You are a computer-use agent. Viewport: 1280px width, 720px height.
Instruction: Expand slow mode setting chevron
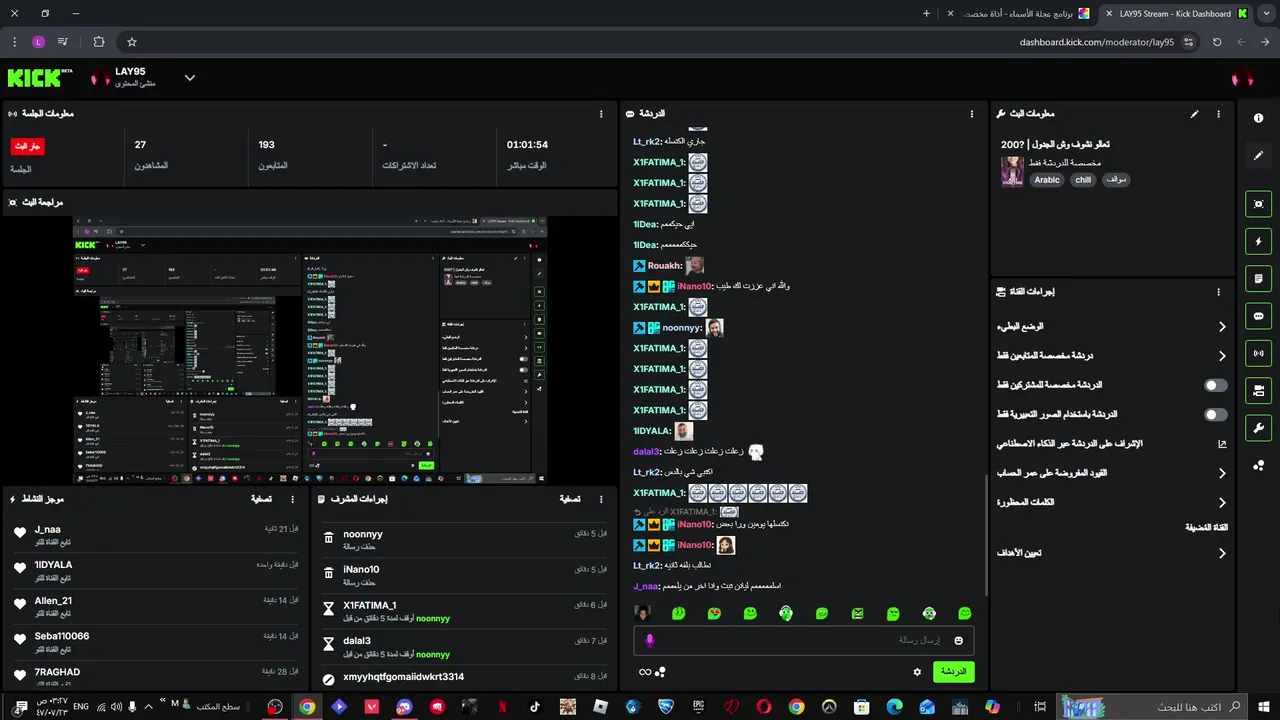pos(1222,326)
